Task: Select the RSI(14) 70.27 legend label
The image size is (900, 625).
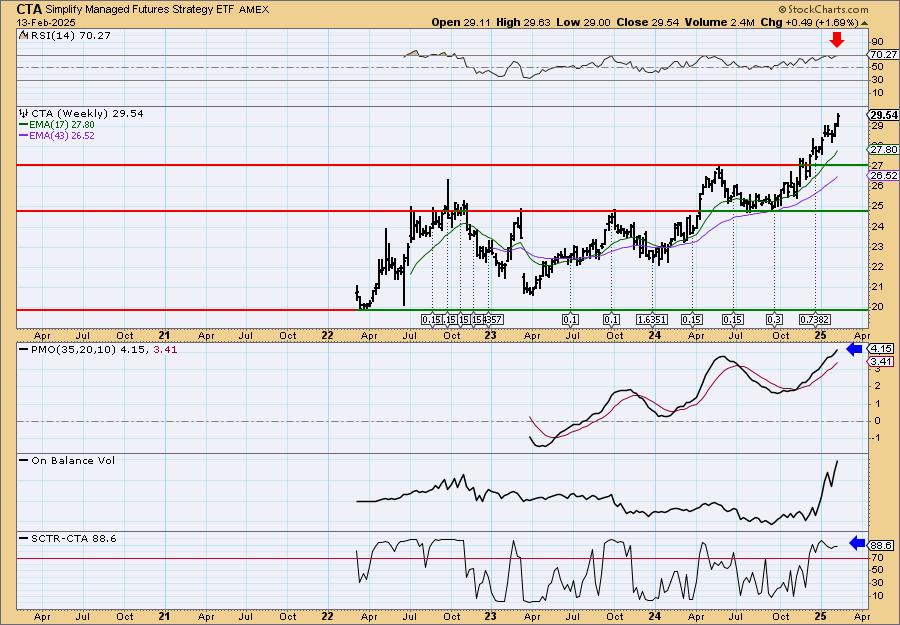Action: 70,36
